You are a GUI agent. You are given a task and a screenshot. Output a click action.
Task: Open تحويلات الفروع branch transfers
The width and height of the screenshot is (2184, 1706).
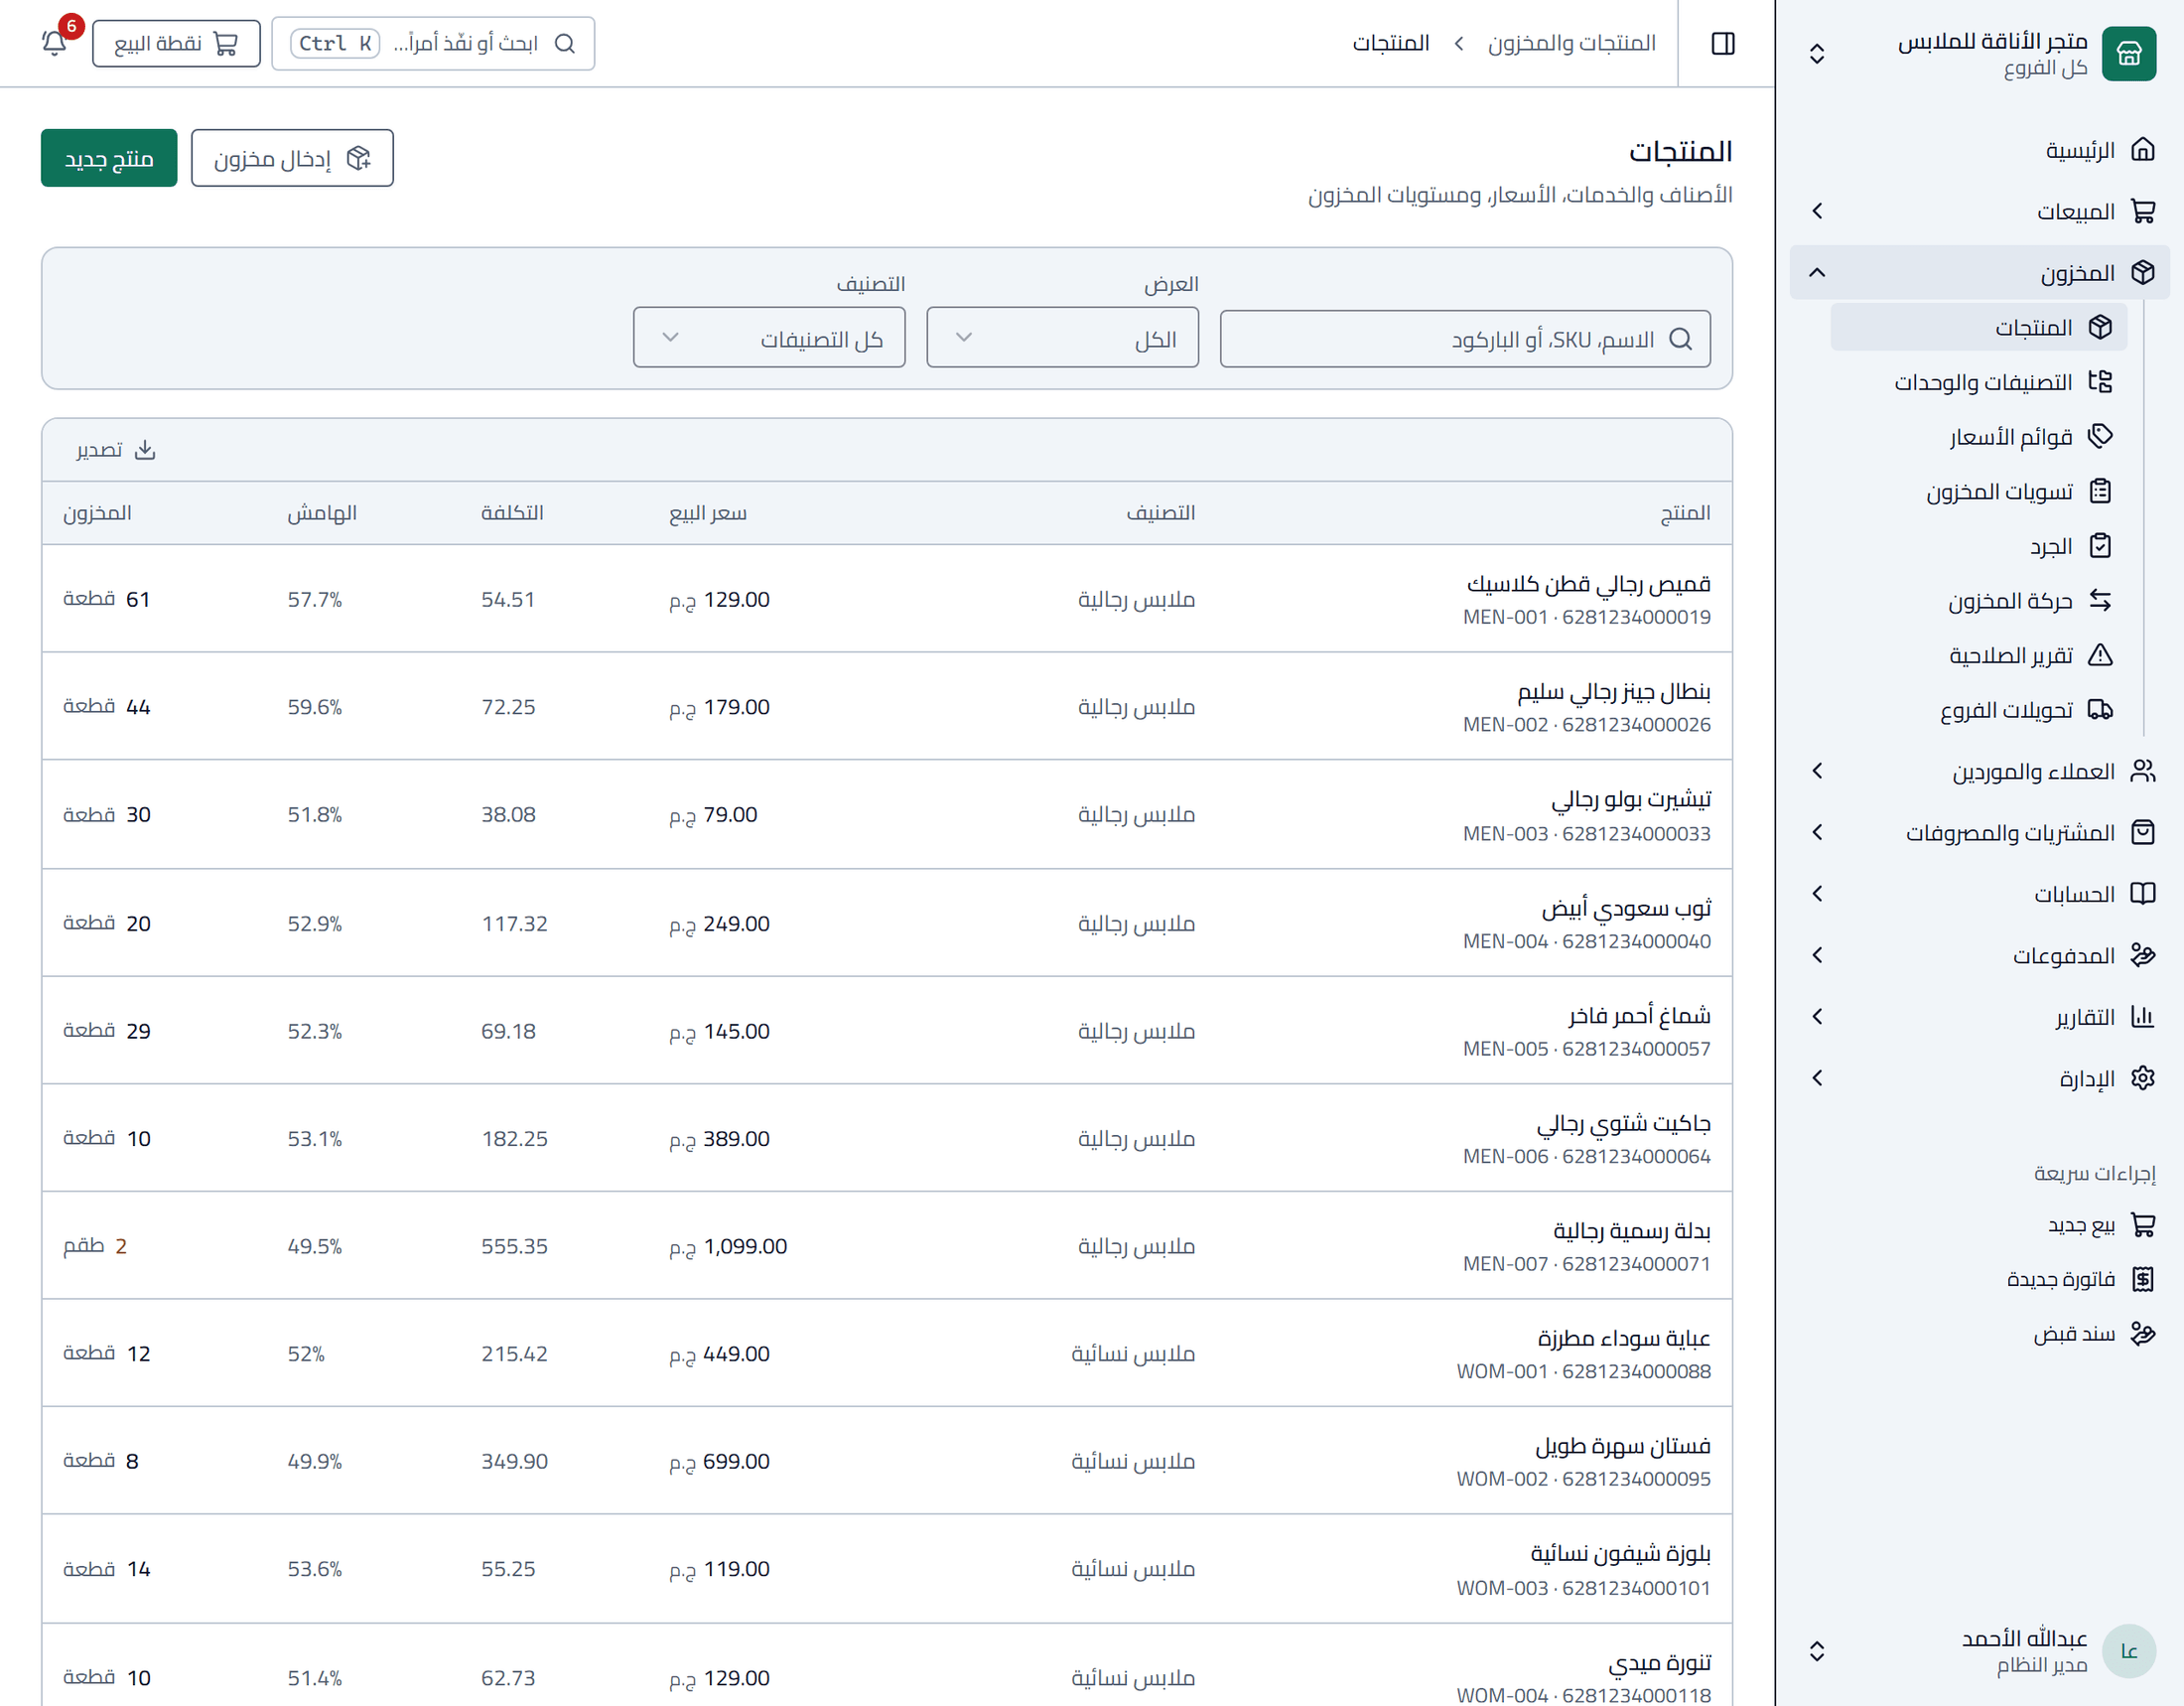click(x=1979, y=710)
